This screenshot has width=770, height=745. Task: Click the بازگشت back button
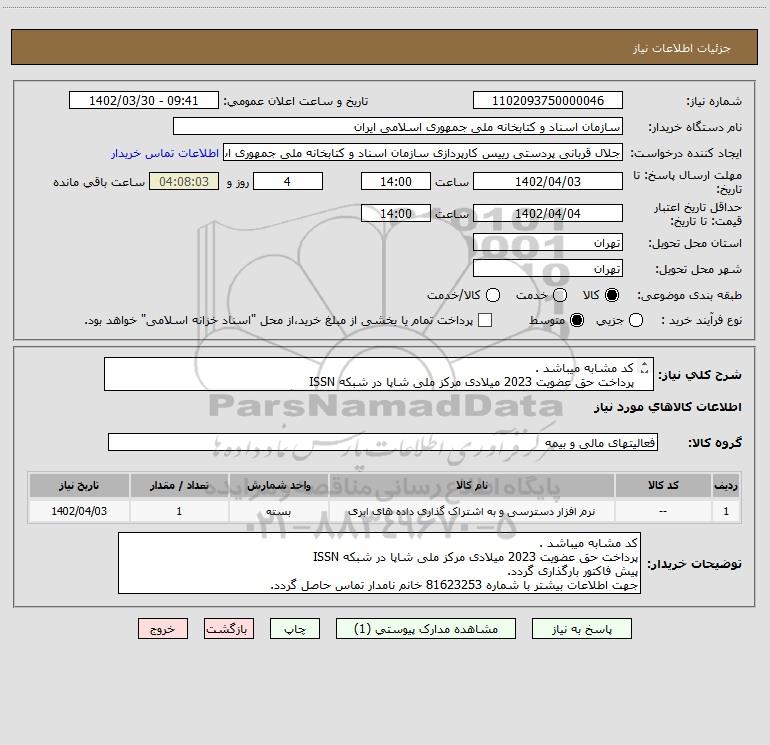click(229, 629)
